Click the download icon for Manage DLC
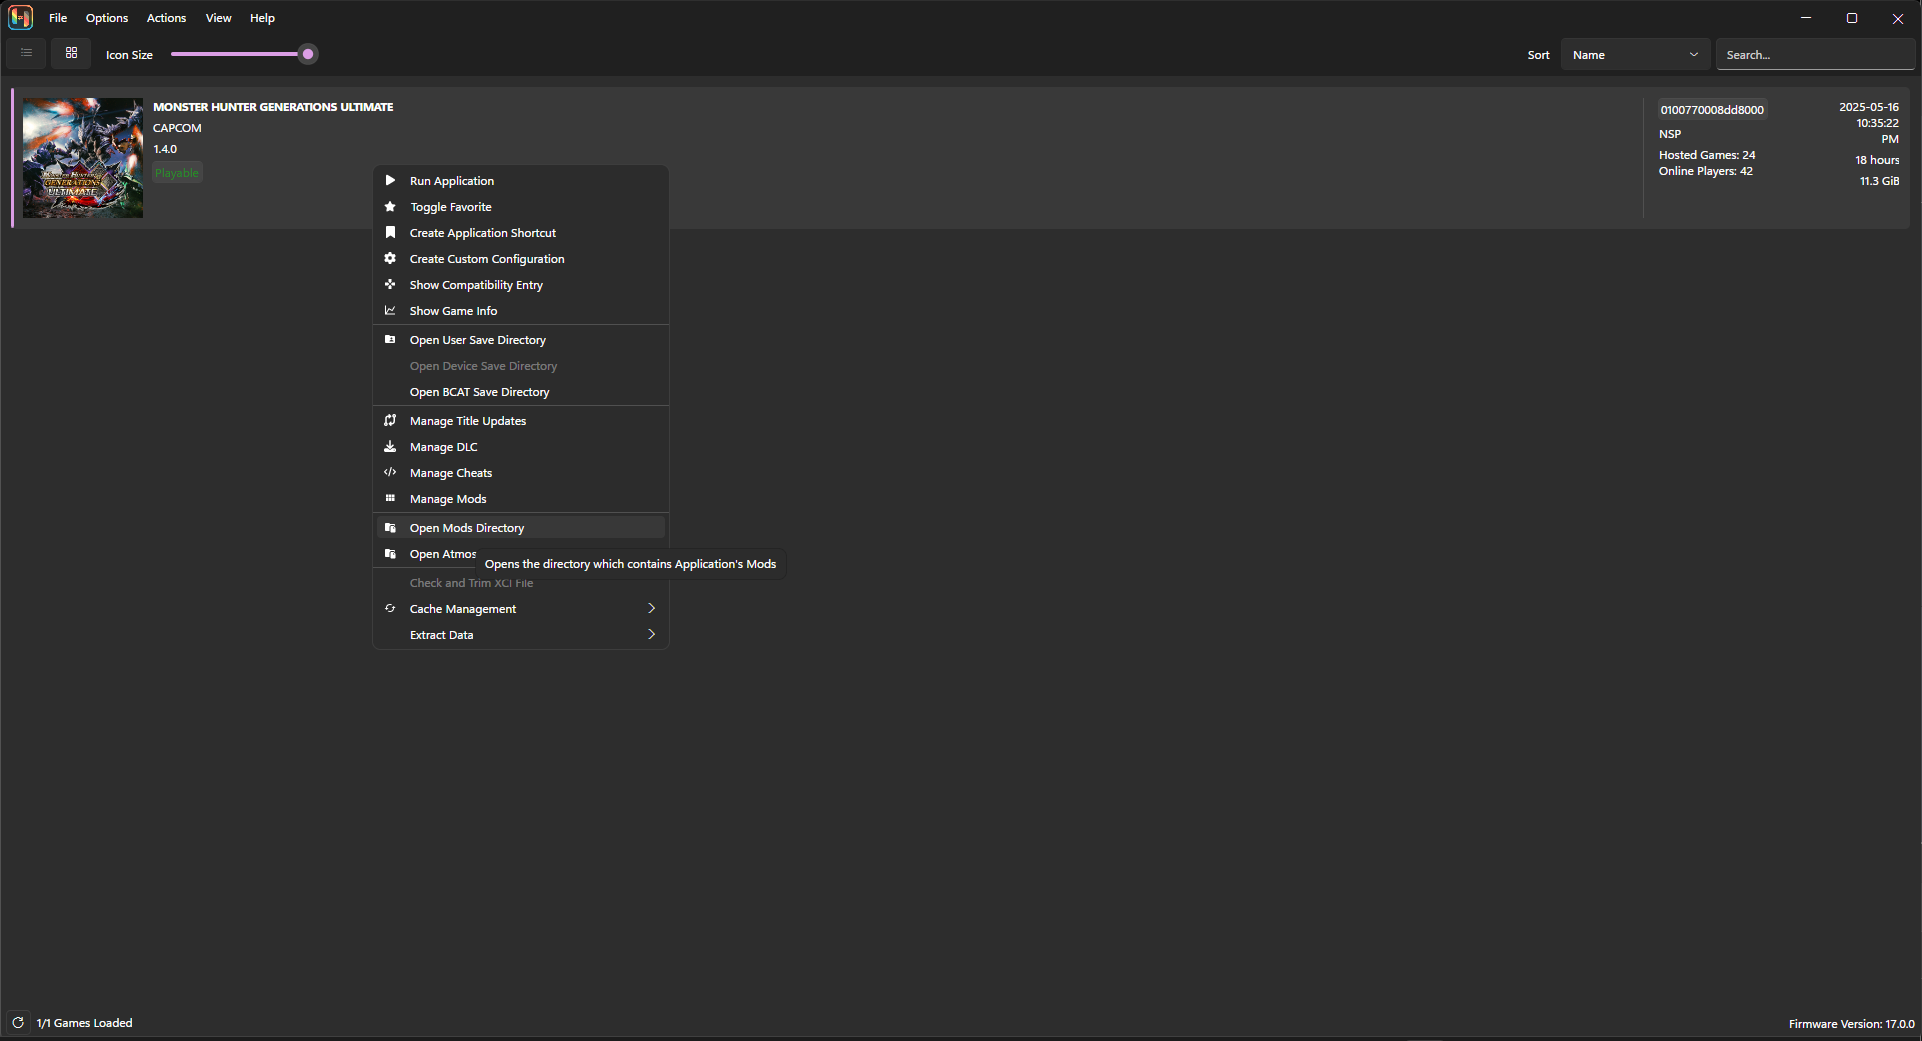Viewport: 1922px width, 1041px height. coord(390,447)
